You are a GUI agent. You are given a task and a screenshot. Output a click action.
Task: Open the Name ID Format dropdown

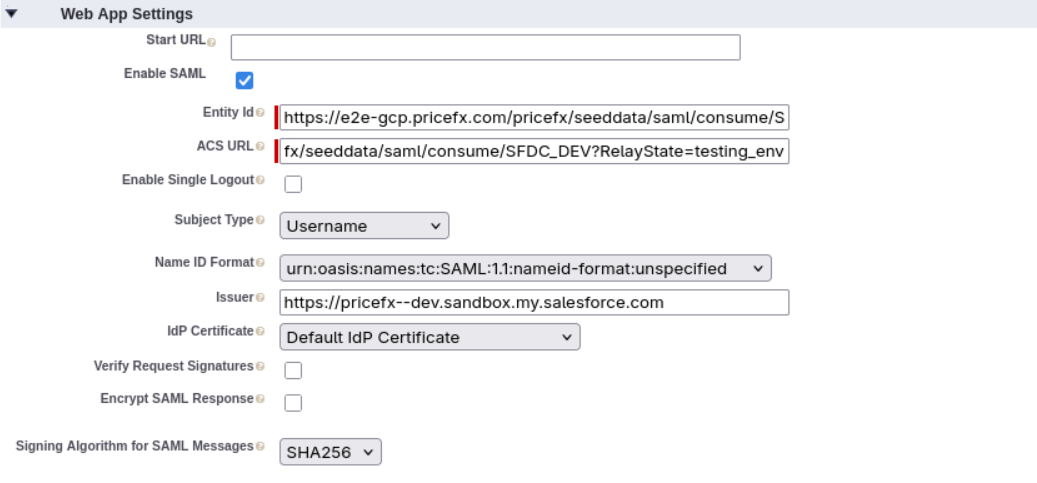pyautogui.click(x=526, y=268)
